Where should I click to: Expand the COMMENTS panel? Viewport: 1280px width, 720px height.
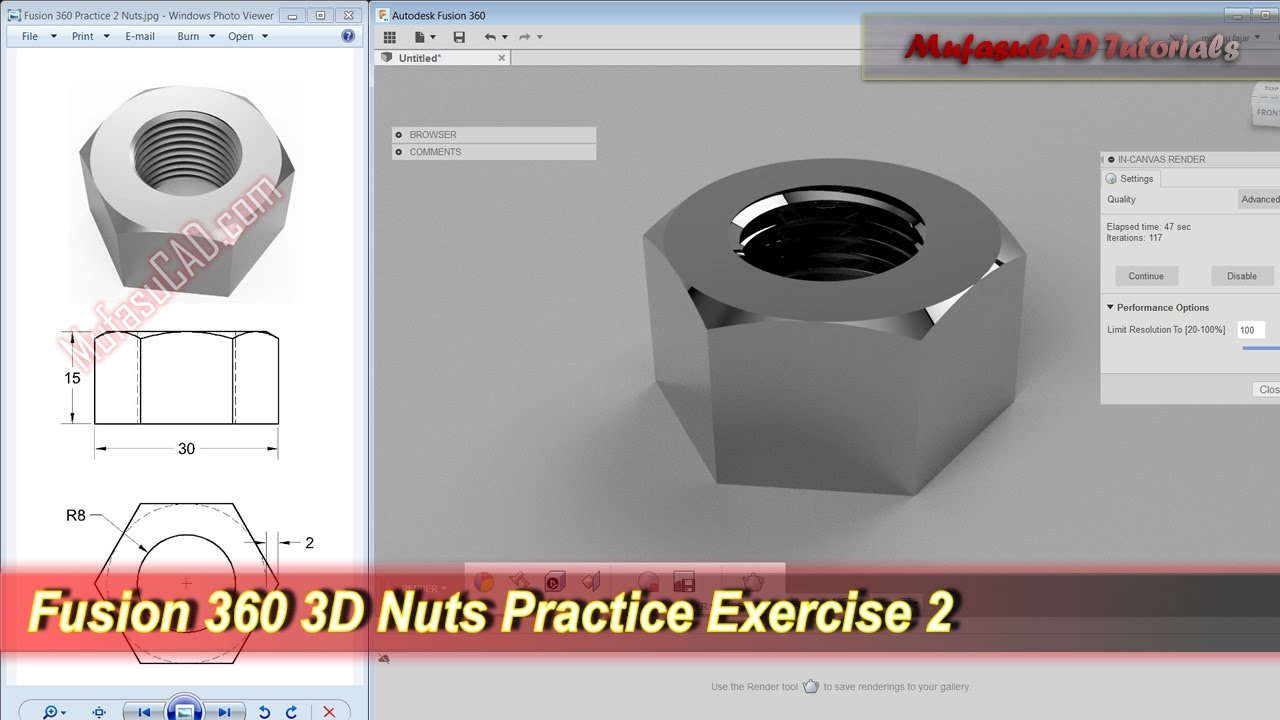pyautogui.click(x=399, y=152)
